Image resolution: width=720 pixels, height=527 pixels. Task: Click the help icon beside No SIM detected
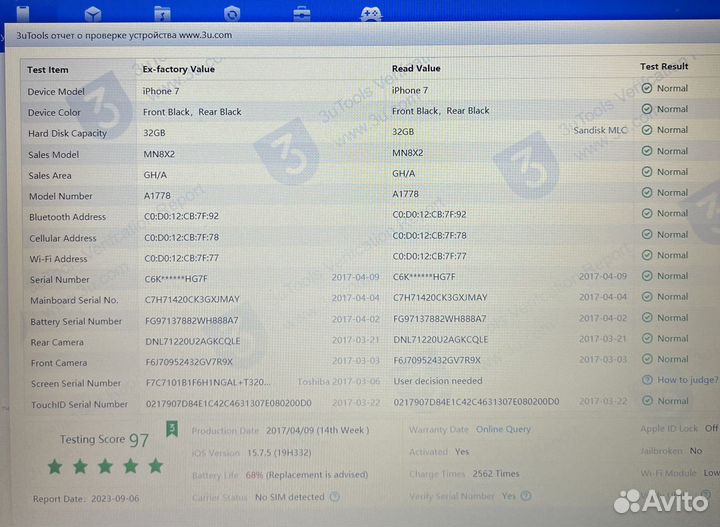(334, 496)
